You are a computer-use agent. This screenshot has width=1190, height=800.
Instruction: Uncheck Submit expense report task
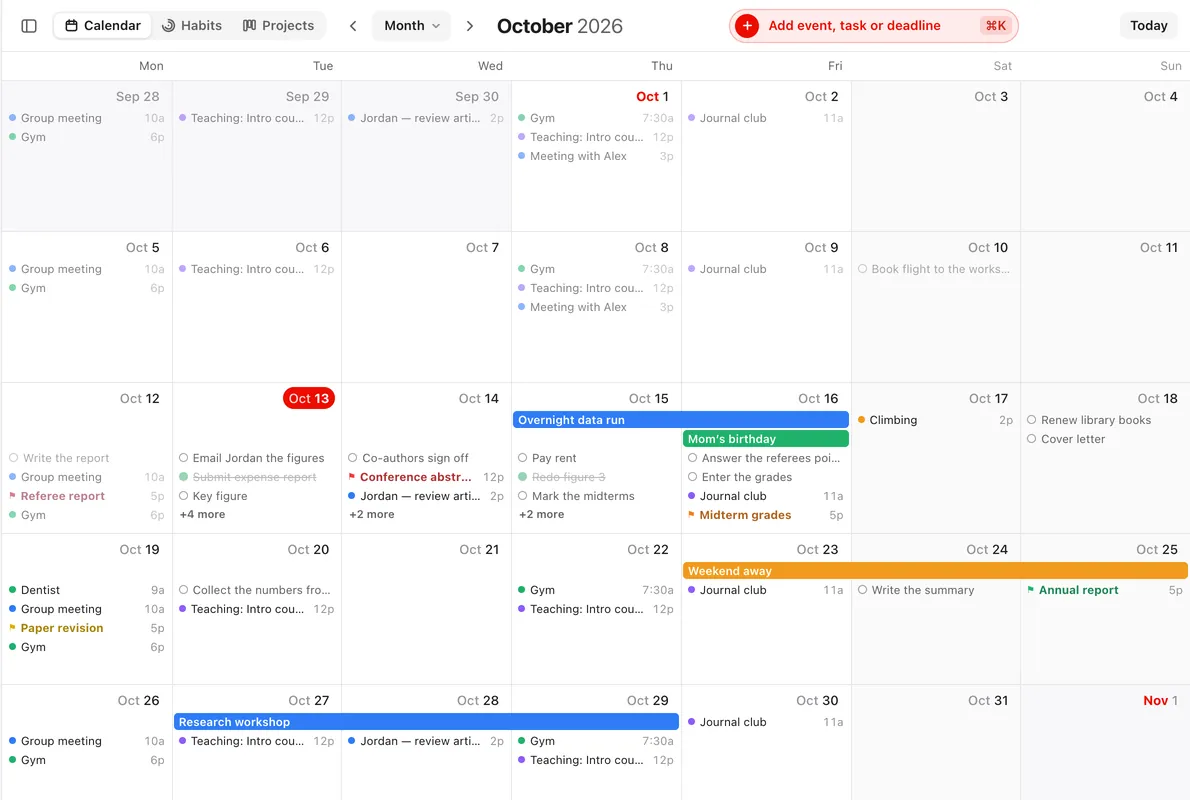click(184, 477)
